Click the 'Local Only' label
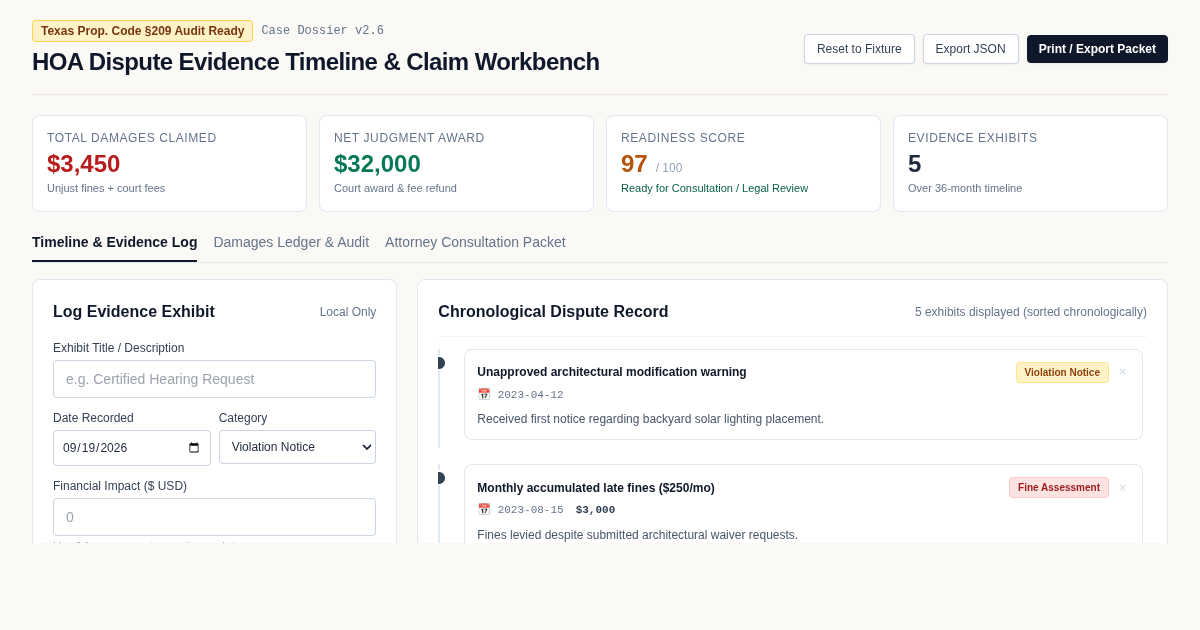This screenshot has height=630, width=1200. 348,312
